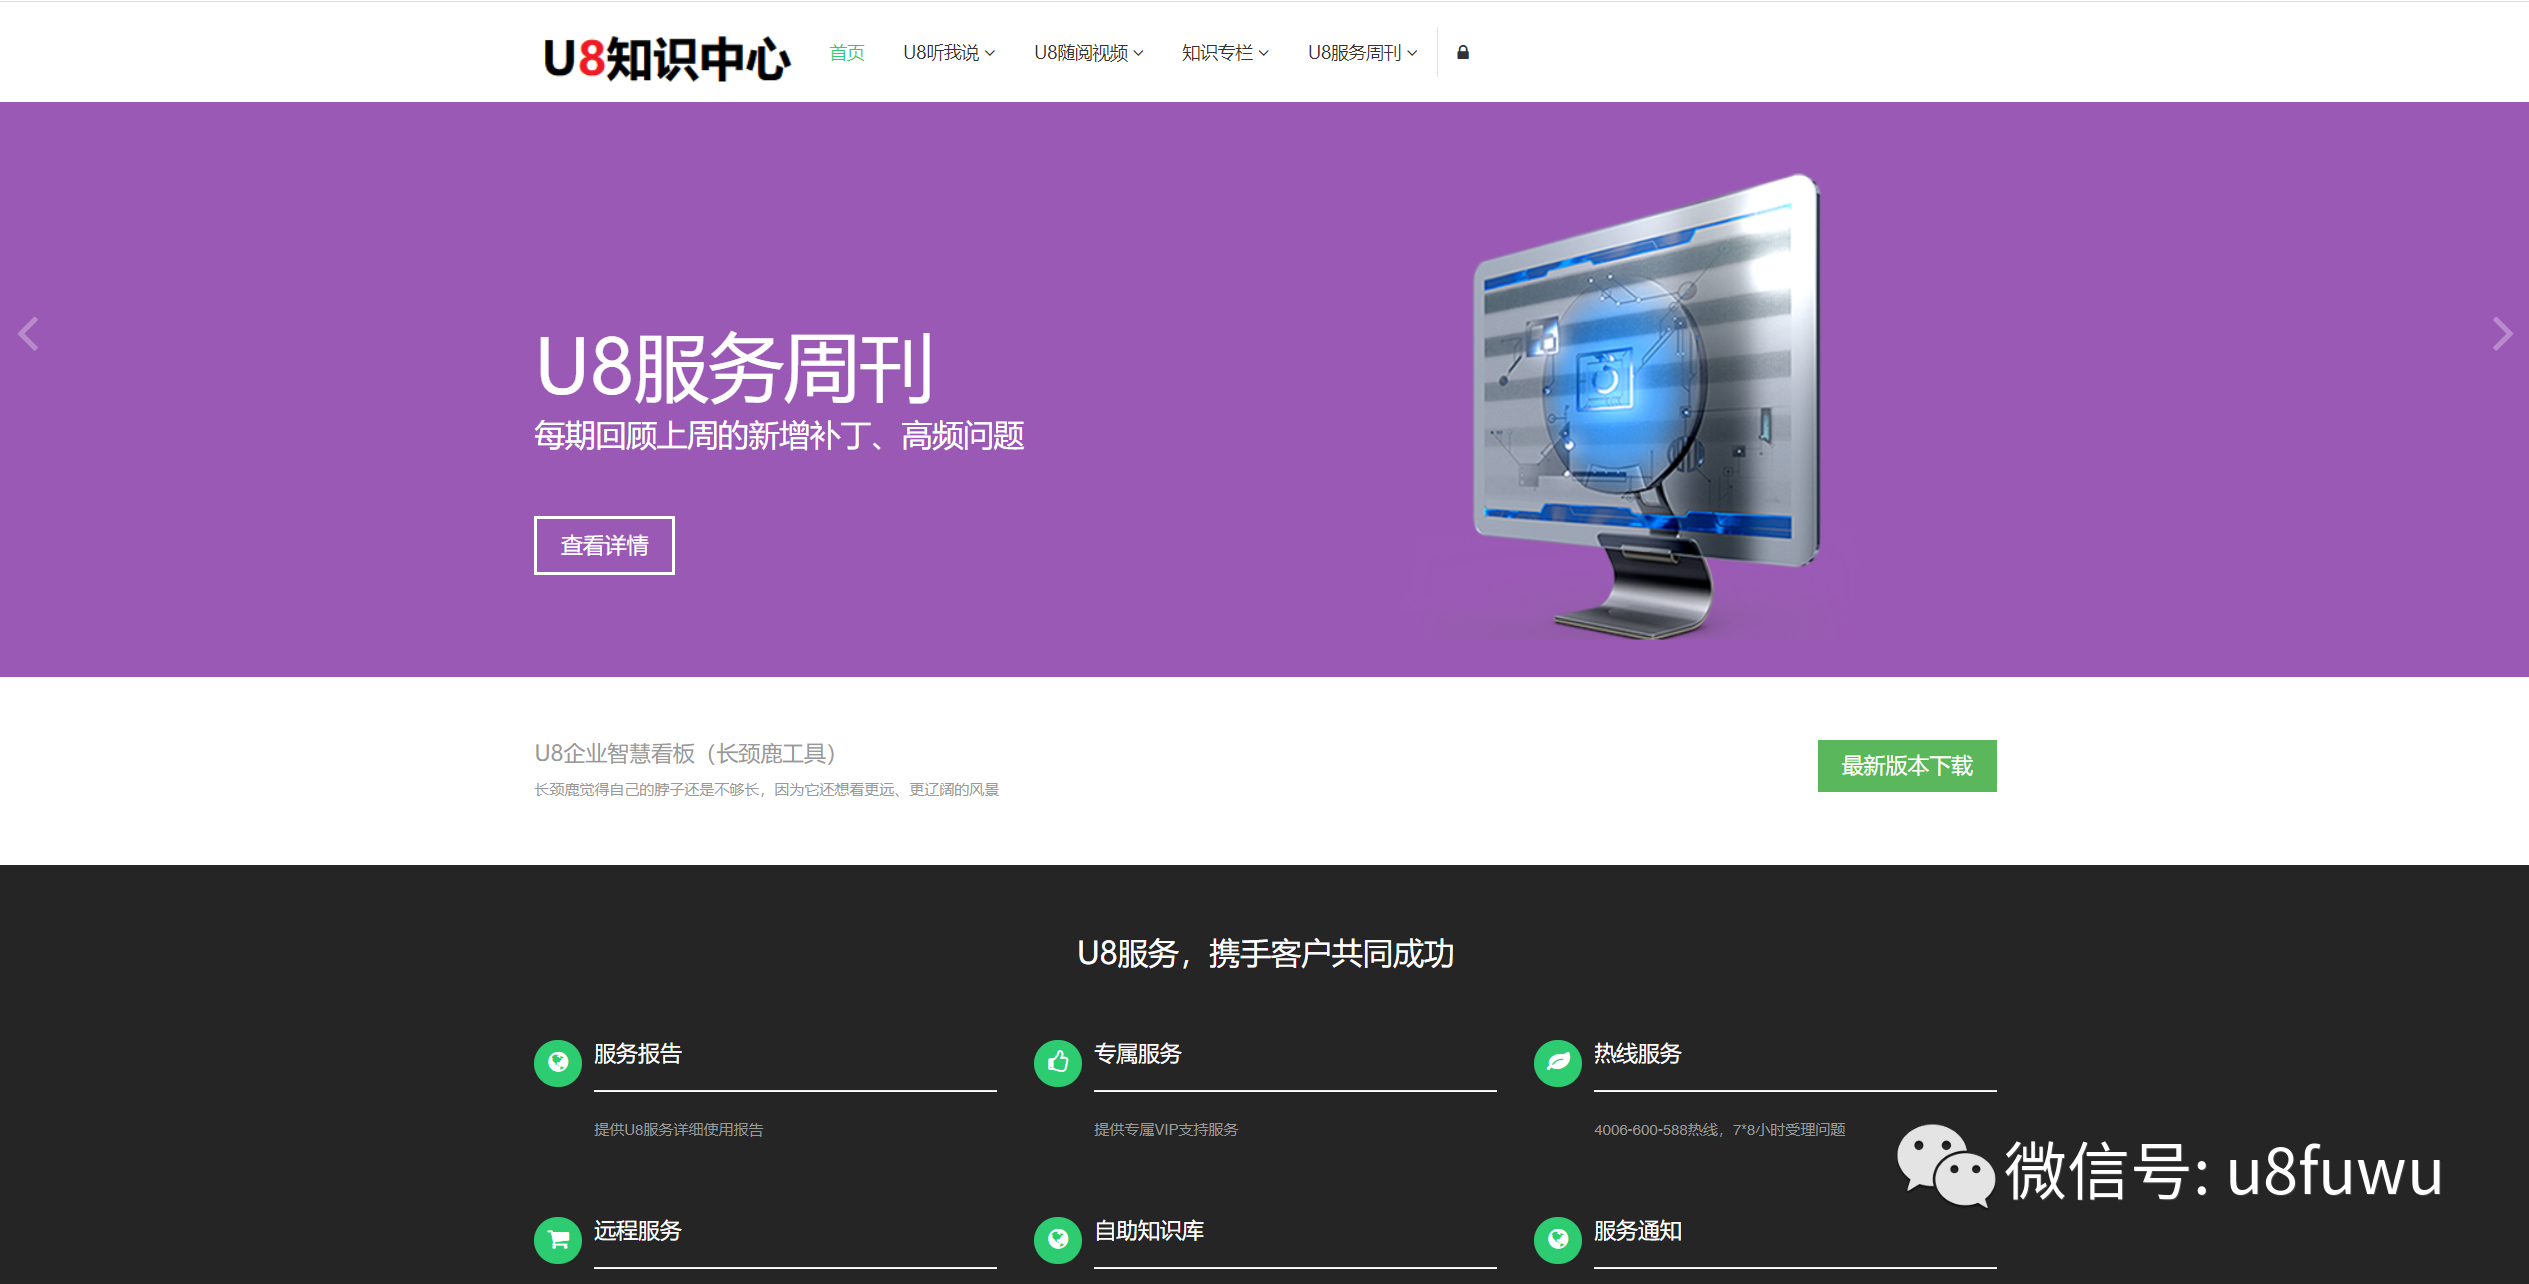Viewport: 2529px width, 1284px height.
Task: Click the text 提供U8服务详细使用报告
Action: point(679,1130)
